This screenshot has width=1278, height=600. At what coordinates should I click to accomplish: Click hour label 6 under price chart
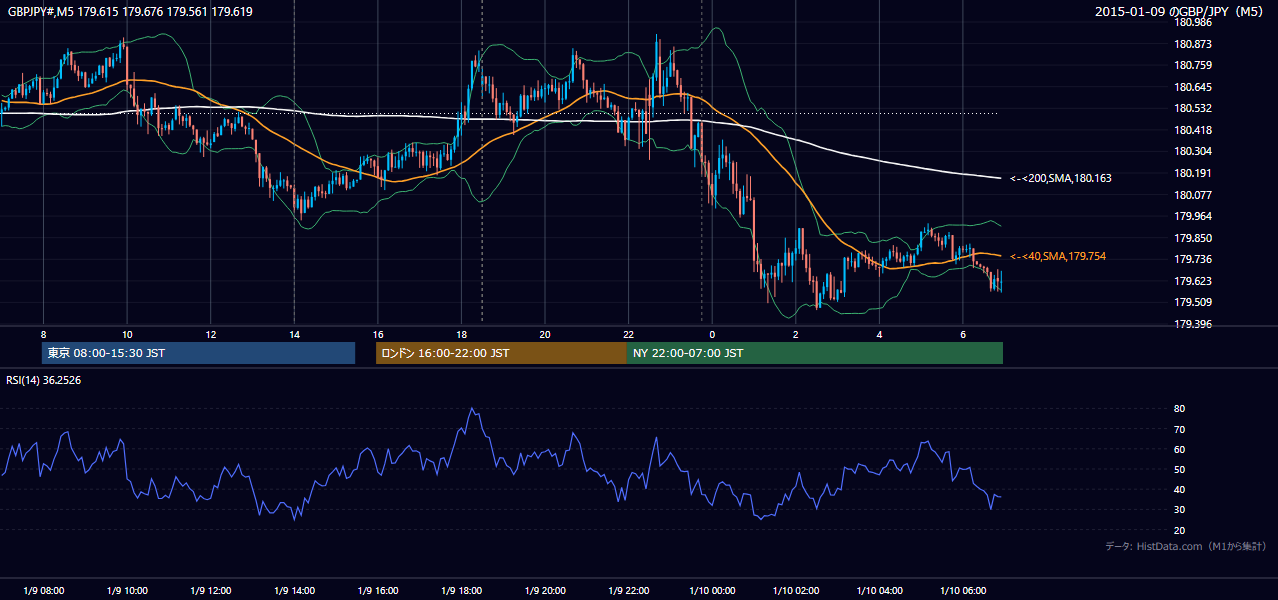pyautogui.click(x=962, y=334)
